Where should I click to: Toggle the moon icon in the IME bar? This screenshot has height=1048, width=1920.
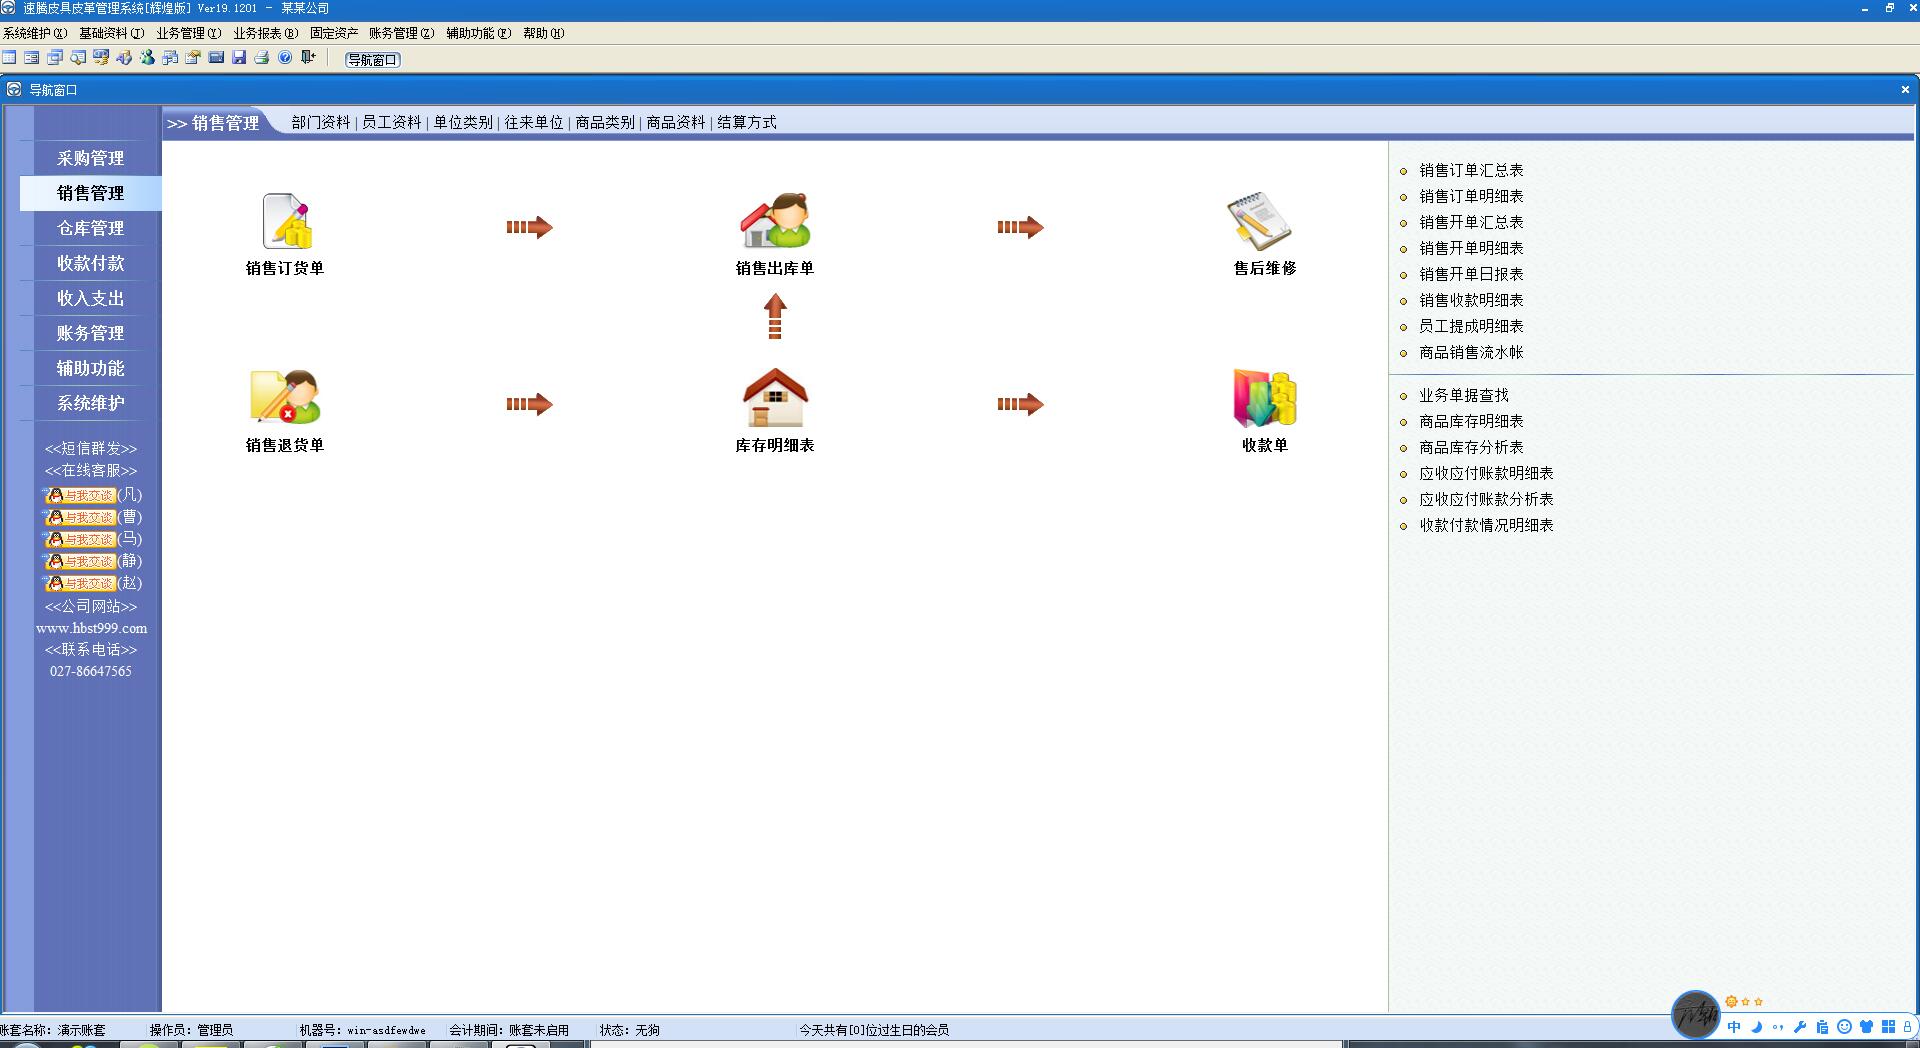click(x=1756, y=1027)
